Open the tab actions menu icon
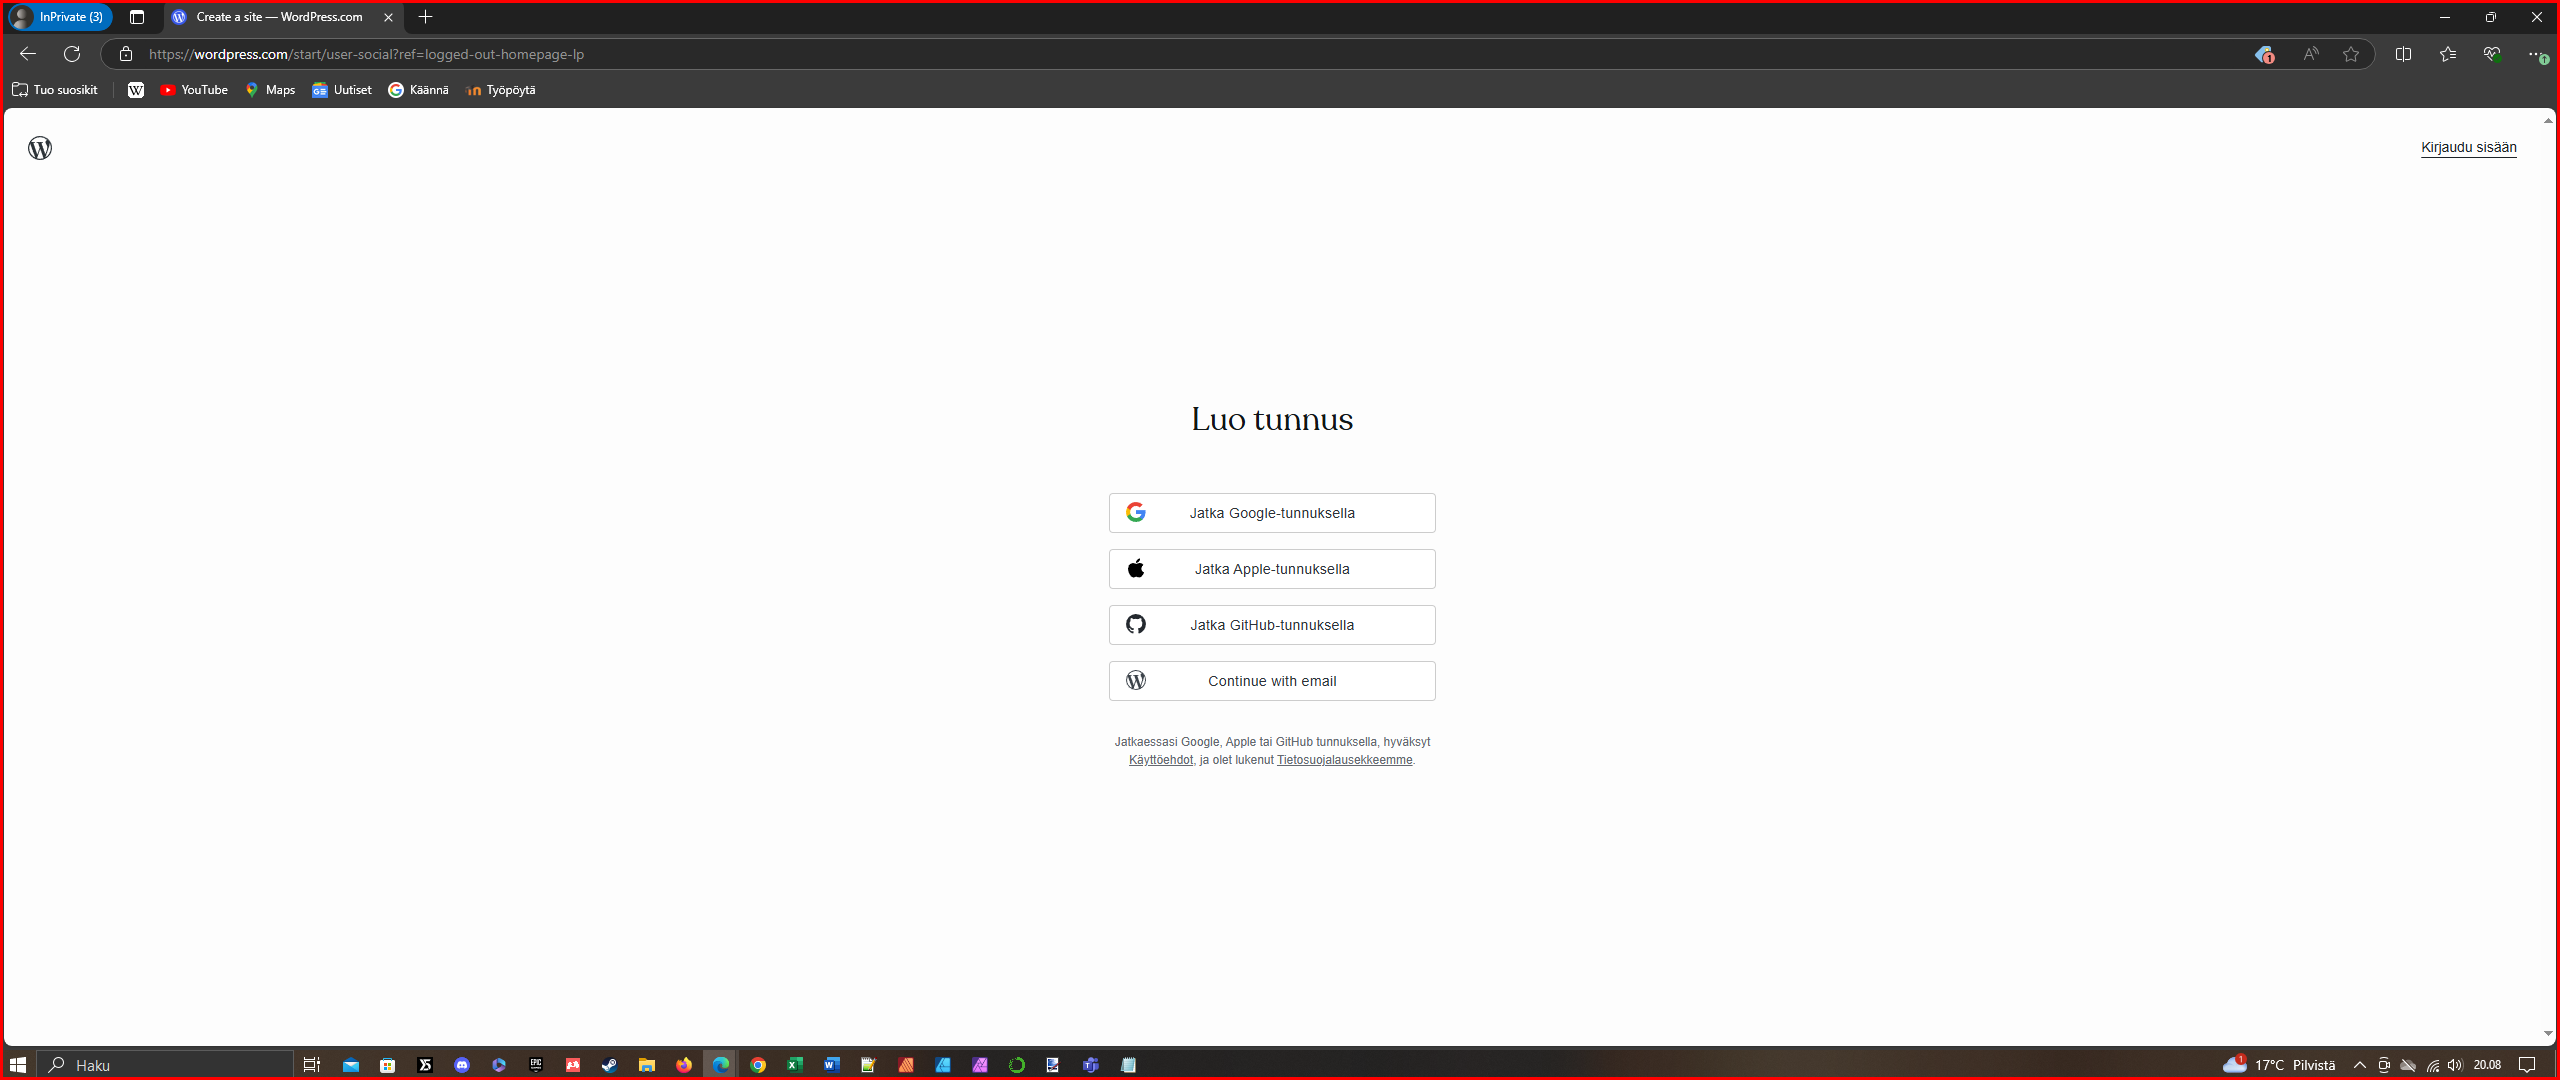Viewport: 2560px width, 1080px height. coord(137,17)
